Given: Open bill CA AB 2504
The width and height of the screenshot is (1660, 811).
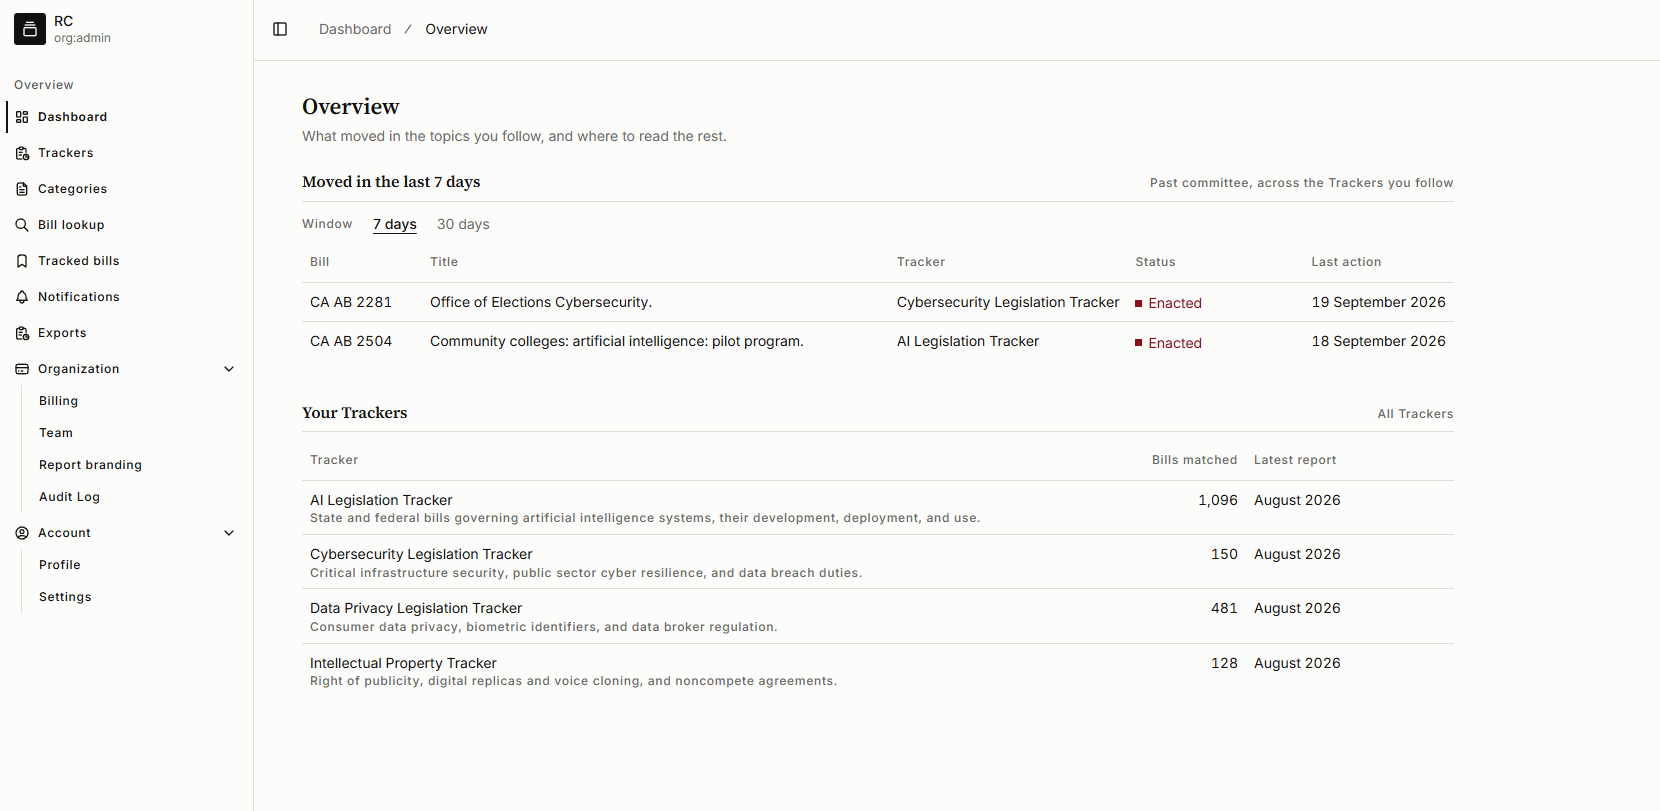Looking at the screenshot, I should tap(351, 341).
